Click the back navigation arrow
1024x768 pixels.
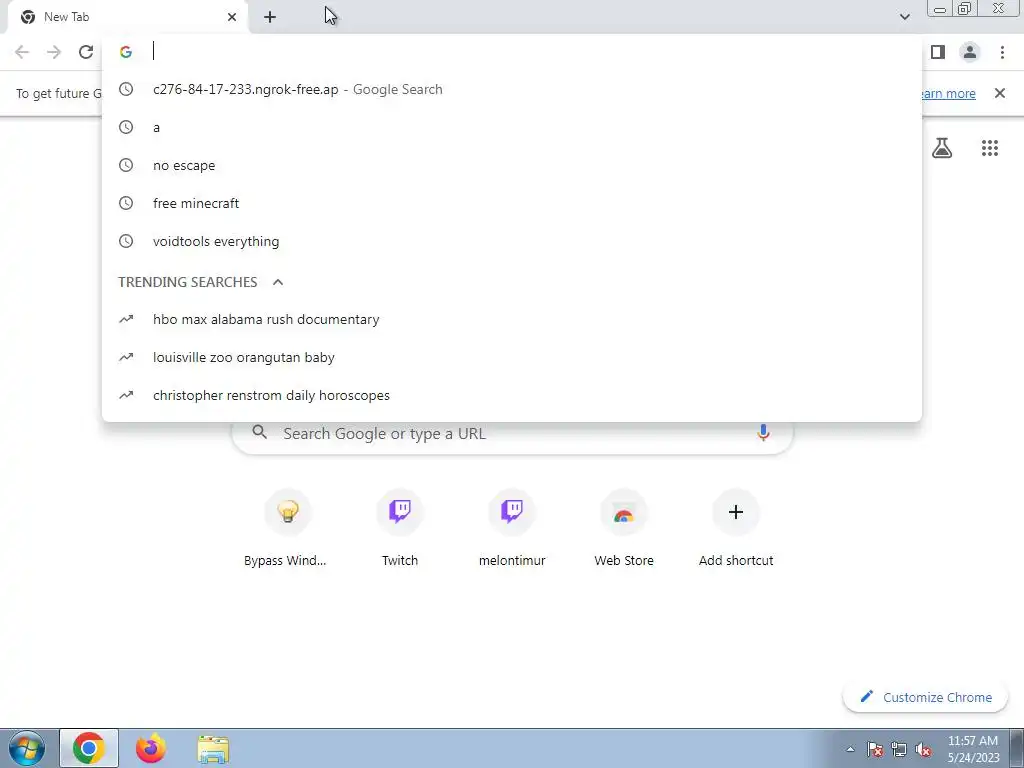(22, 52)
